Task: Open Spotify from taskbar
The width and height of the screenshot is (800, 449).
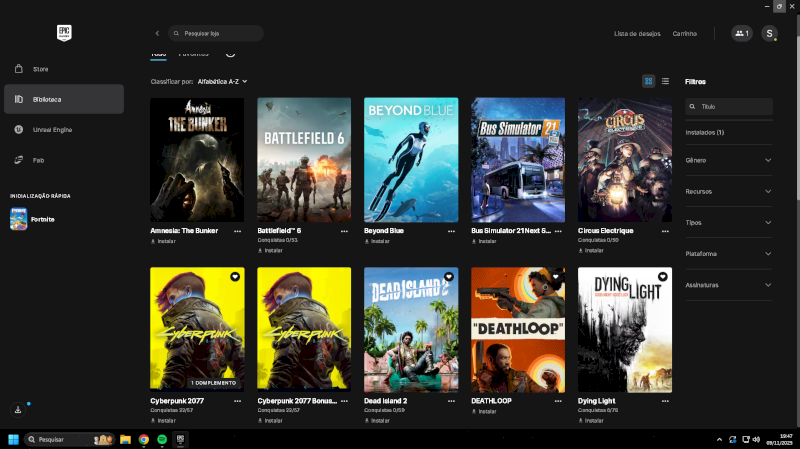Action: (162, 439)
